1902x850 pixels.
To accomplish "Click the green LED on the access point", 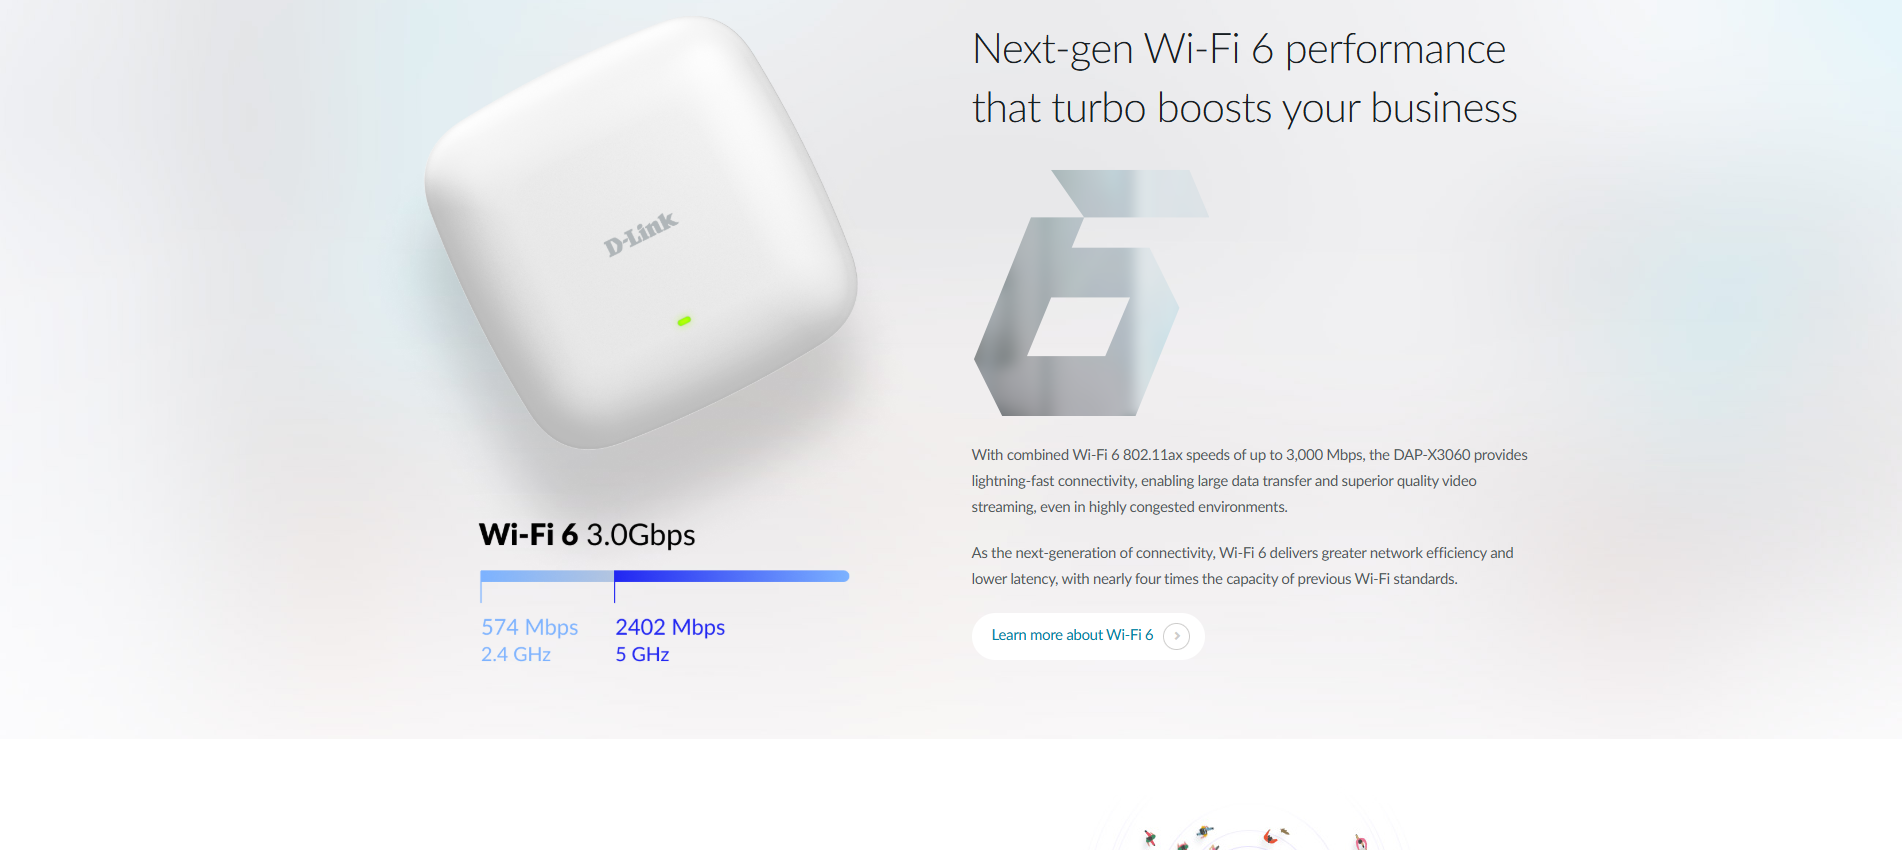I will [684, 321].
